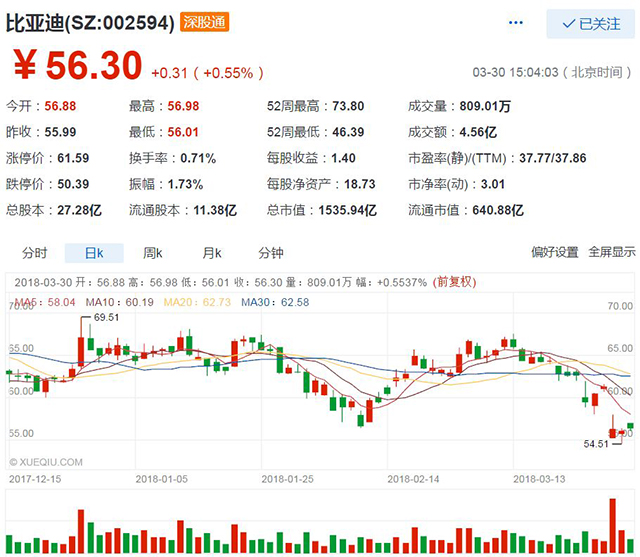Click the last green candlestick on the chart
Image resolution: width=640 pixels, height=557 pixels.
tap(631, 426)
